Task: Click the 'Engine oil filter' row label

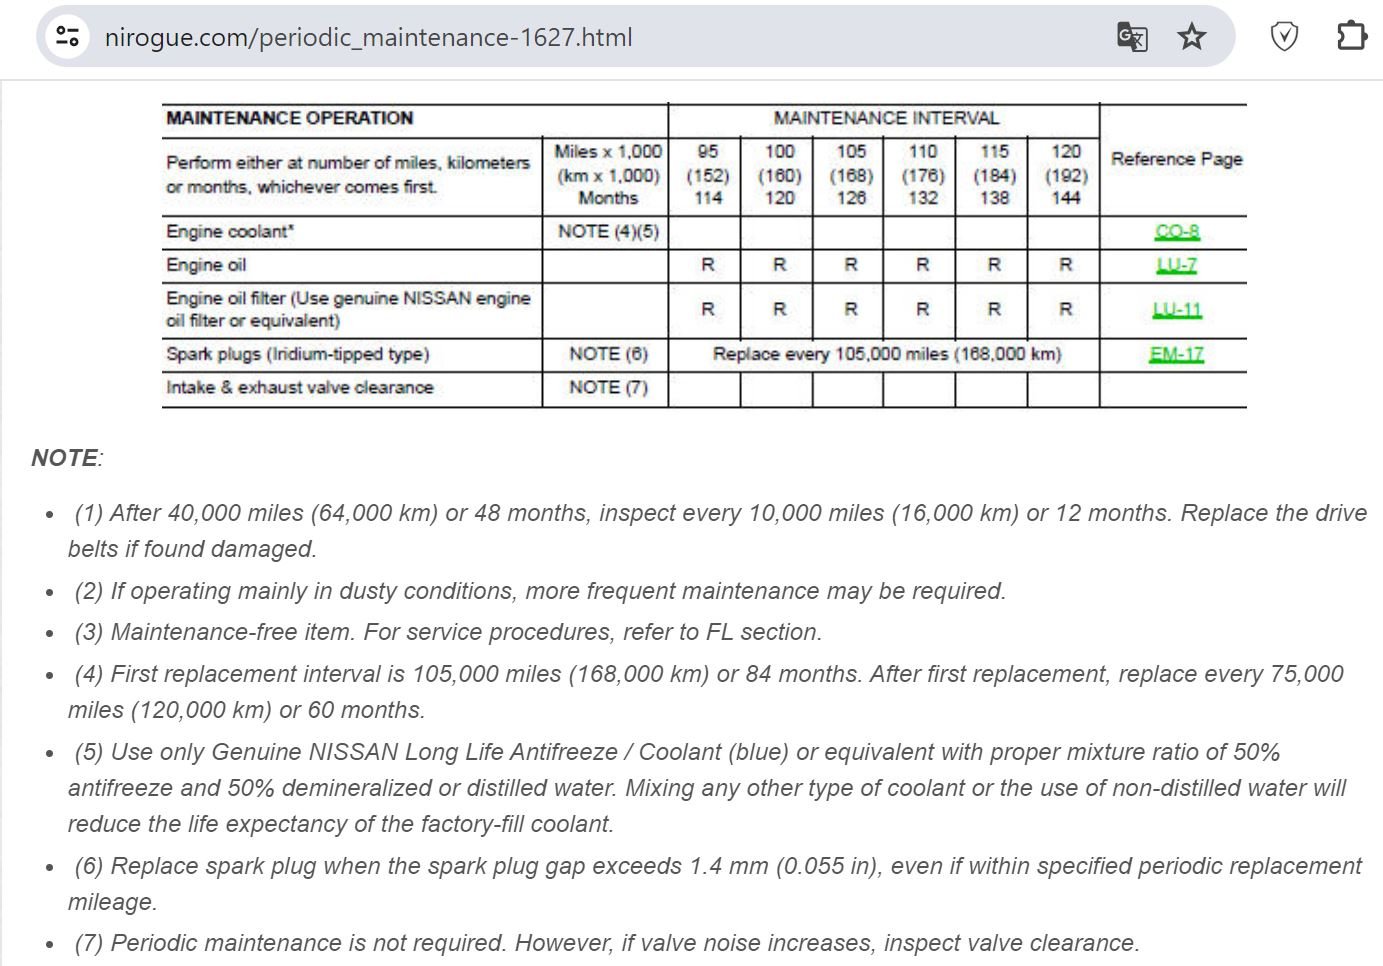Action: (x=348, y=309)
